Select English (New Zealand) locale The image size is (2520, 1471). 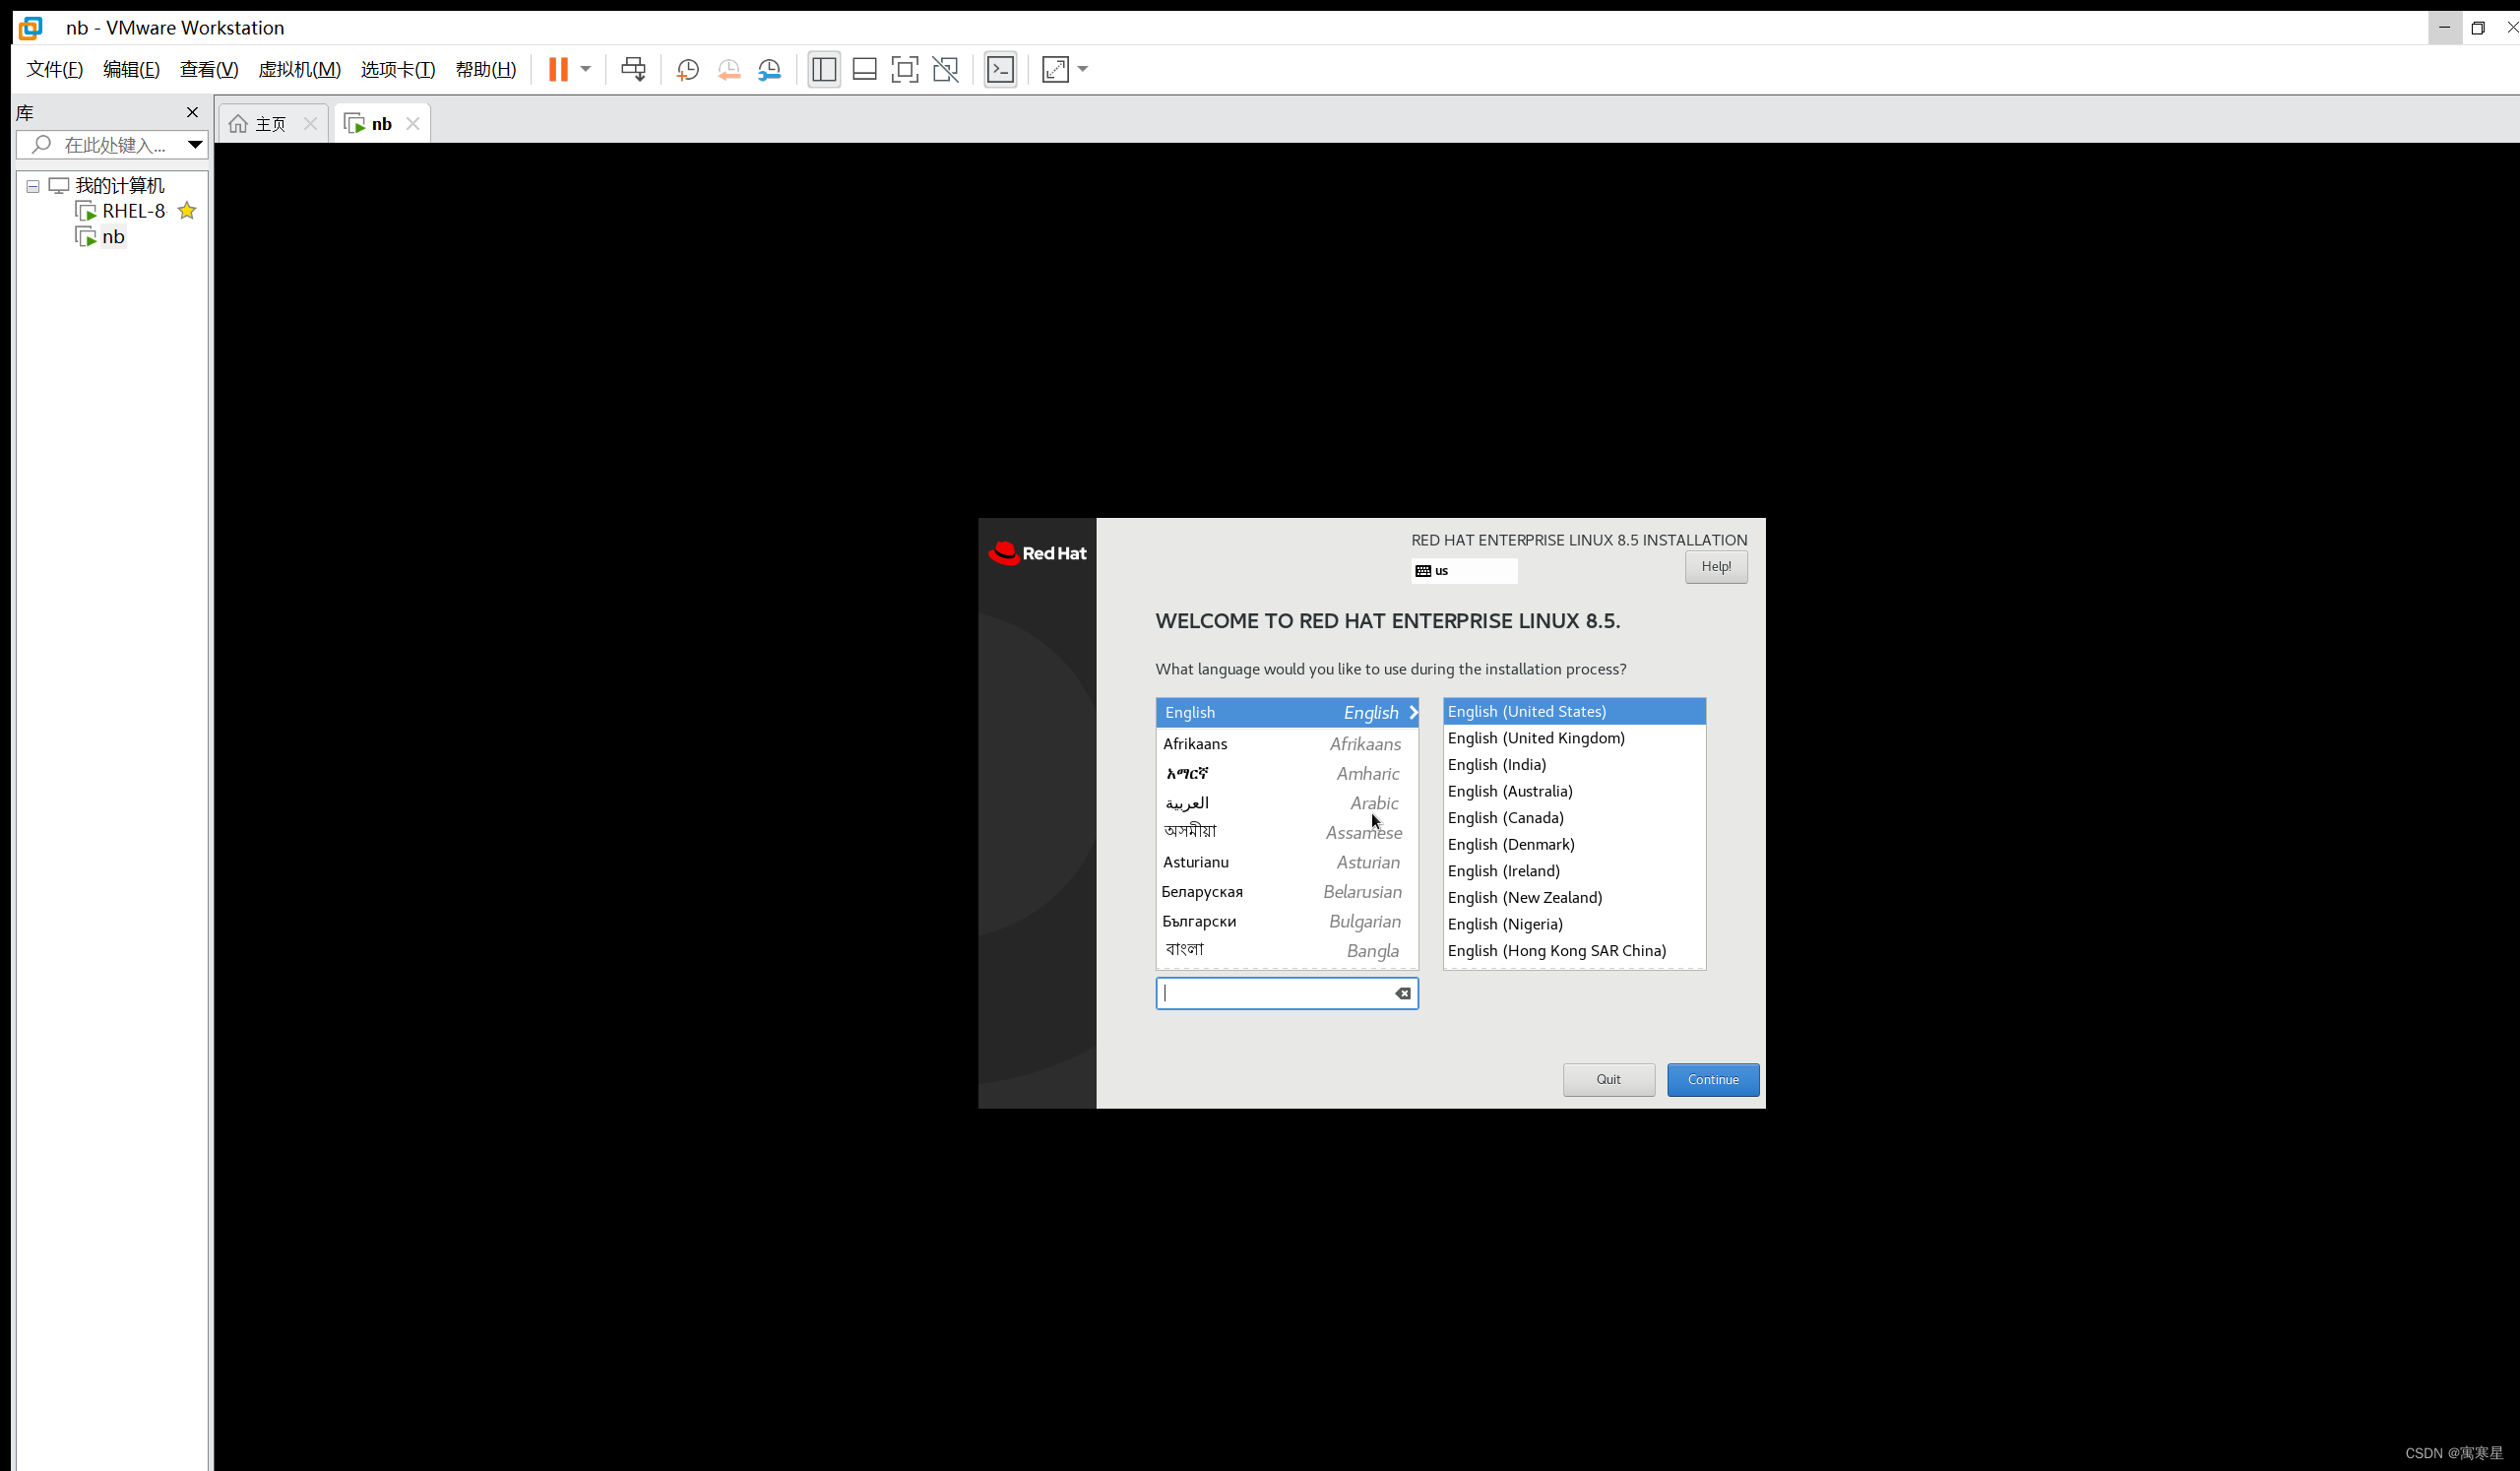click(1574, 898)
